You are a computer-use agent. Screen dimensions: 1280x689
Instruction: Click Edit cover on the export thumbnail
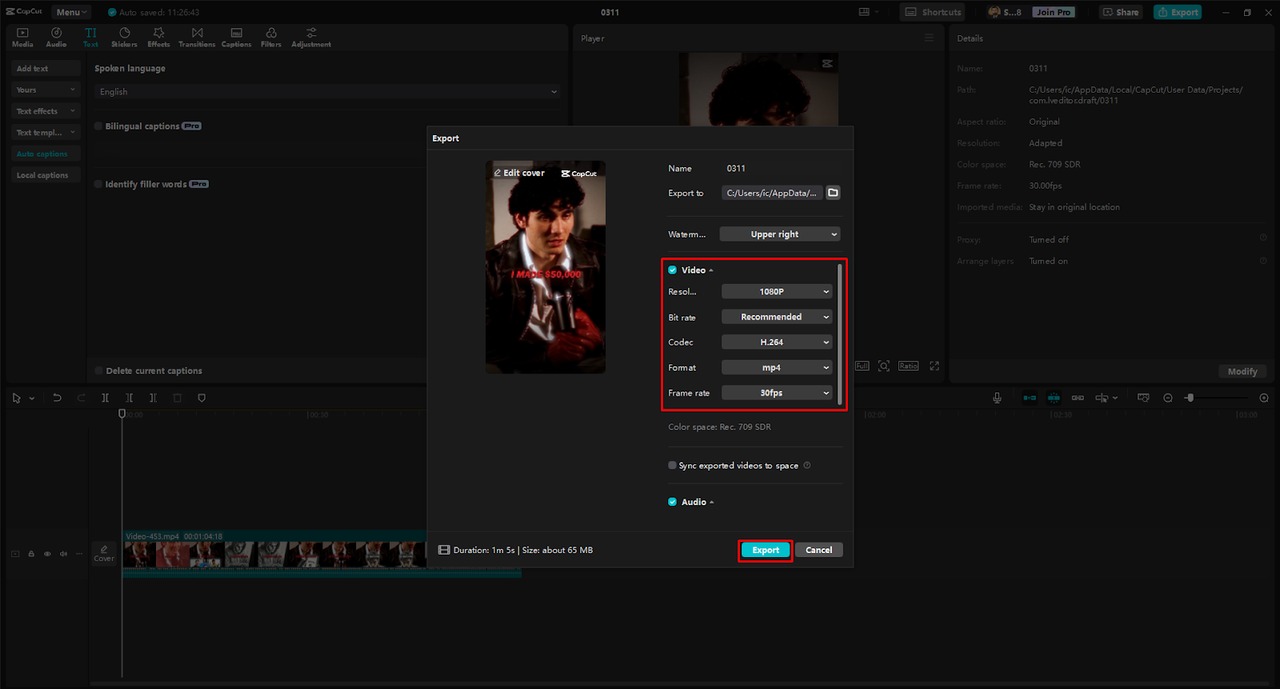[x=520, y=173]
